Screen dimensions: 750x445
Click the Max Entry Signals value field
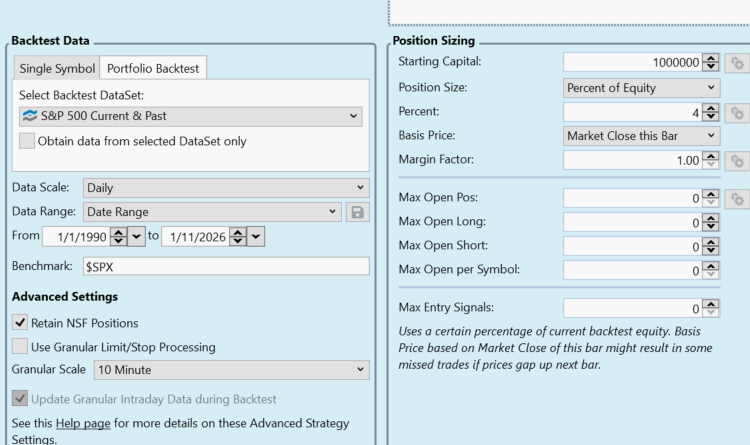632,309
